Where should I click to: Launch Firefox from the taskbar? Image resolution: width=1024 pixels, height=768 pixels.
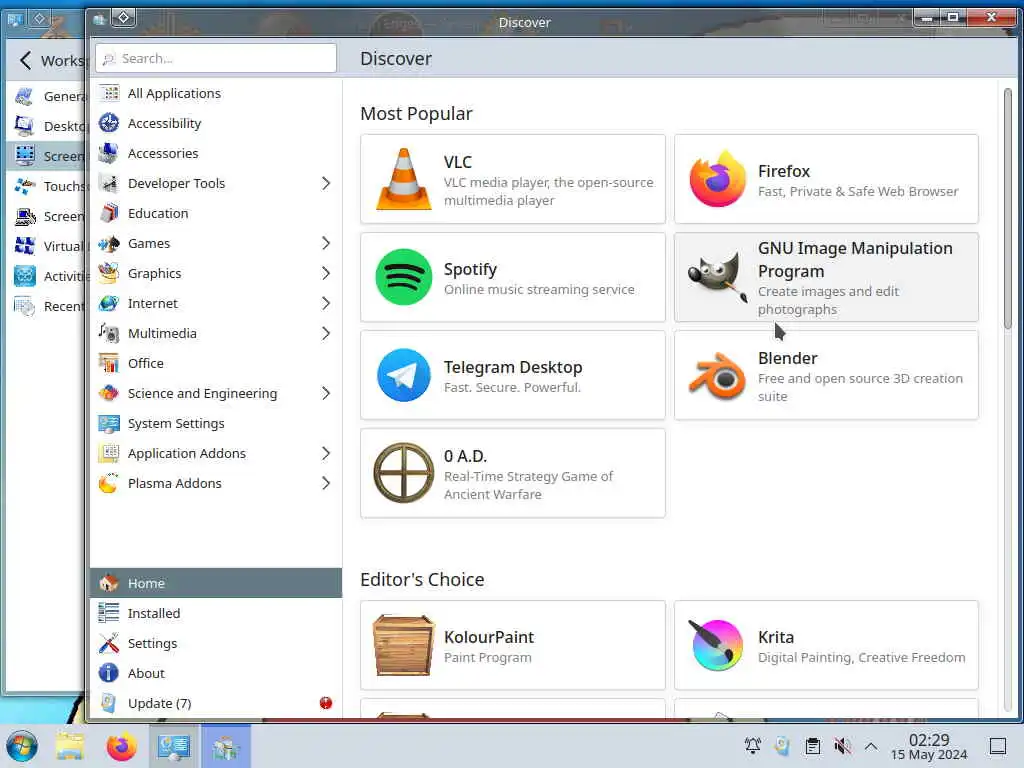121,746
